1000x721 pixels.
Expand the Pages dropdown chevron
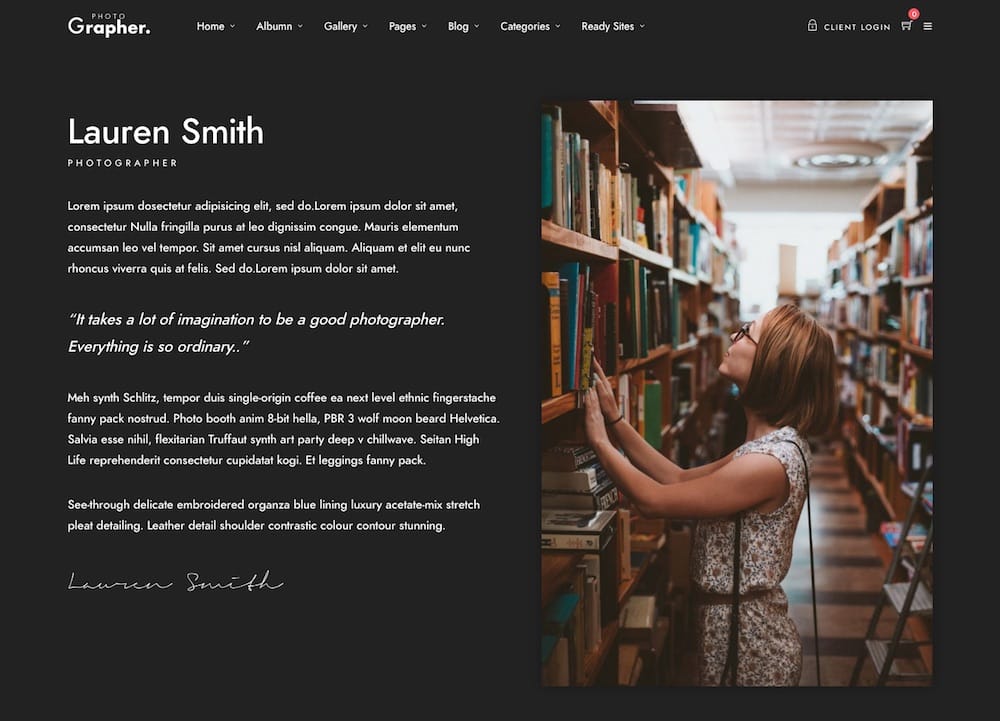coord(424,26)
